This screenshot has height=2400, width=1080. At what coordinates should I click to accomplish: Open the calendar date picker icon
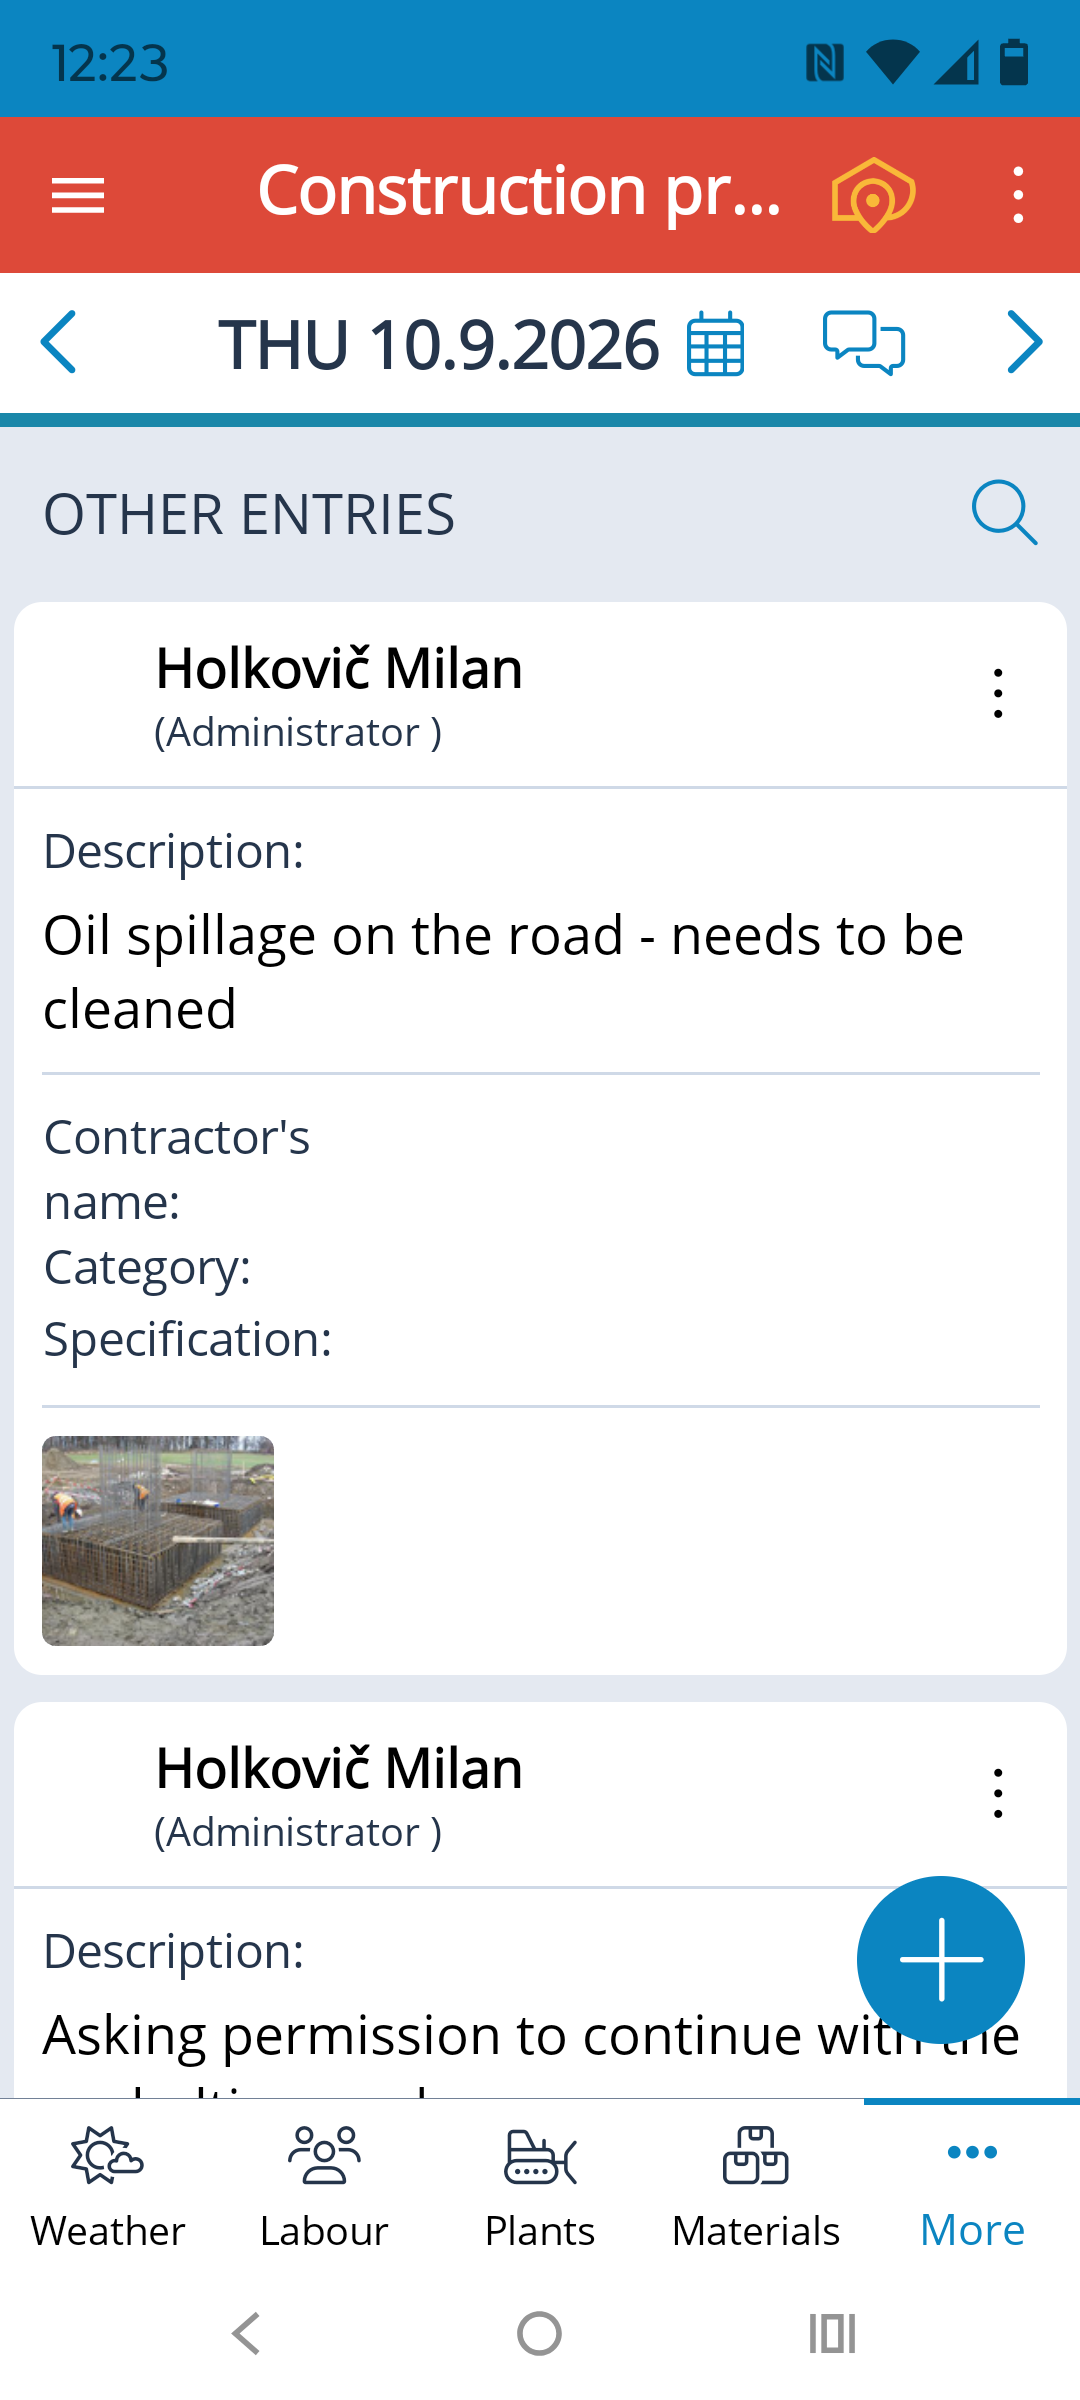716,344
